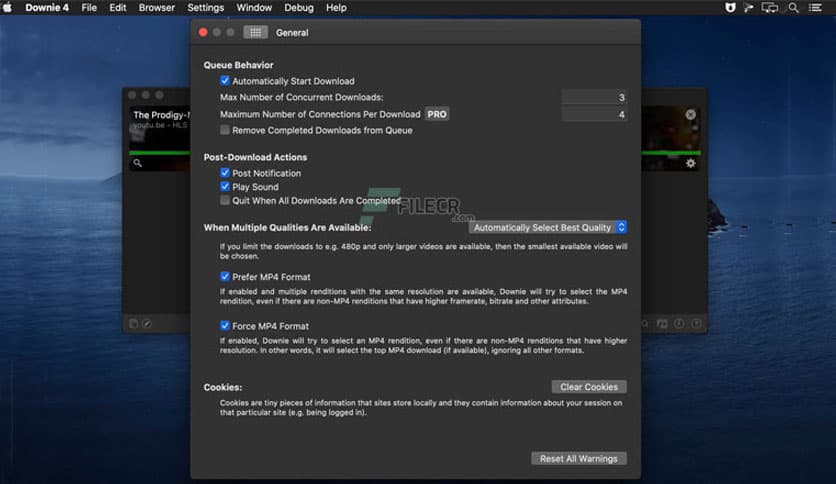Enable Remove Completed Downloads from Queue
The height and width of the screenshot is (484, 836).
pyautogui.click(x=225, y=130)
